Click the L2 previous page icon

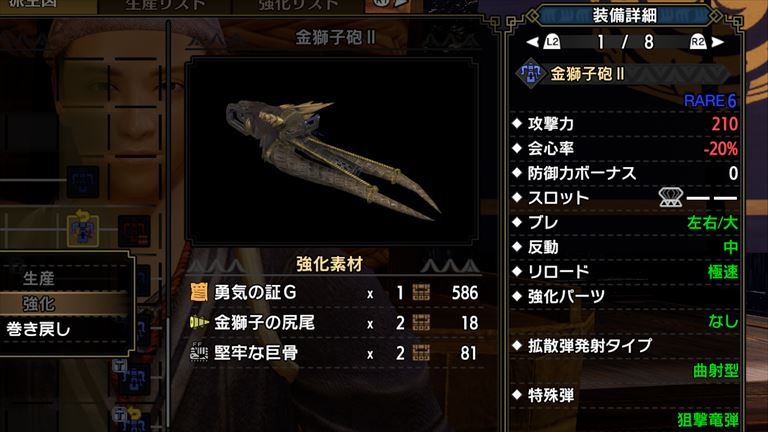(552, 42)
